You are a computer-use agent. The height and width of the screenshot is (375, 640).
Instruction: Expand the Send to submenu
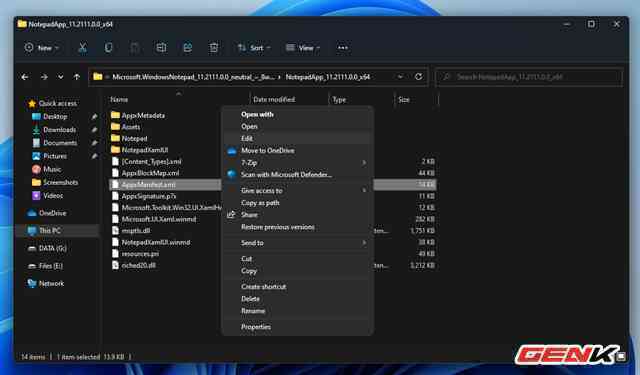(x=364, y=243)
